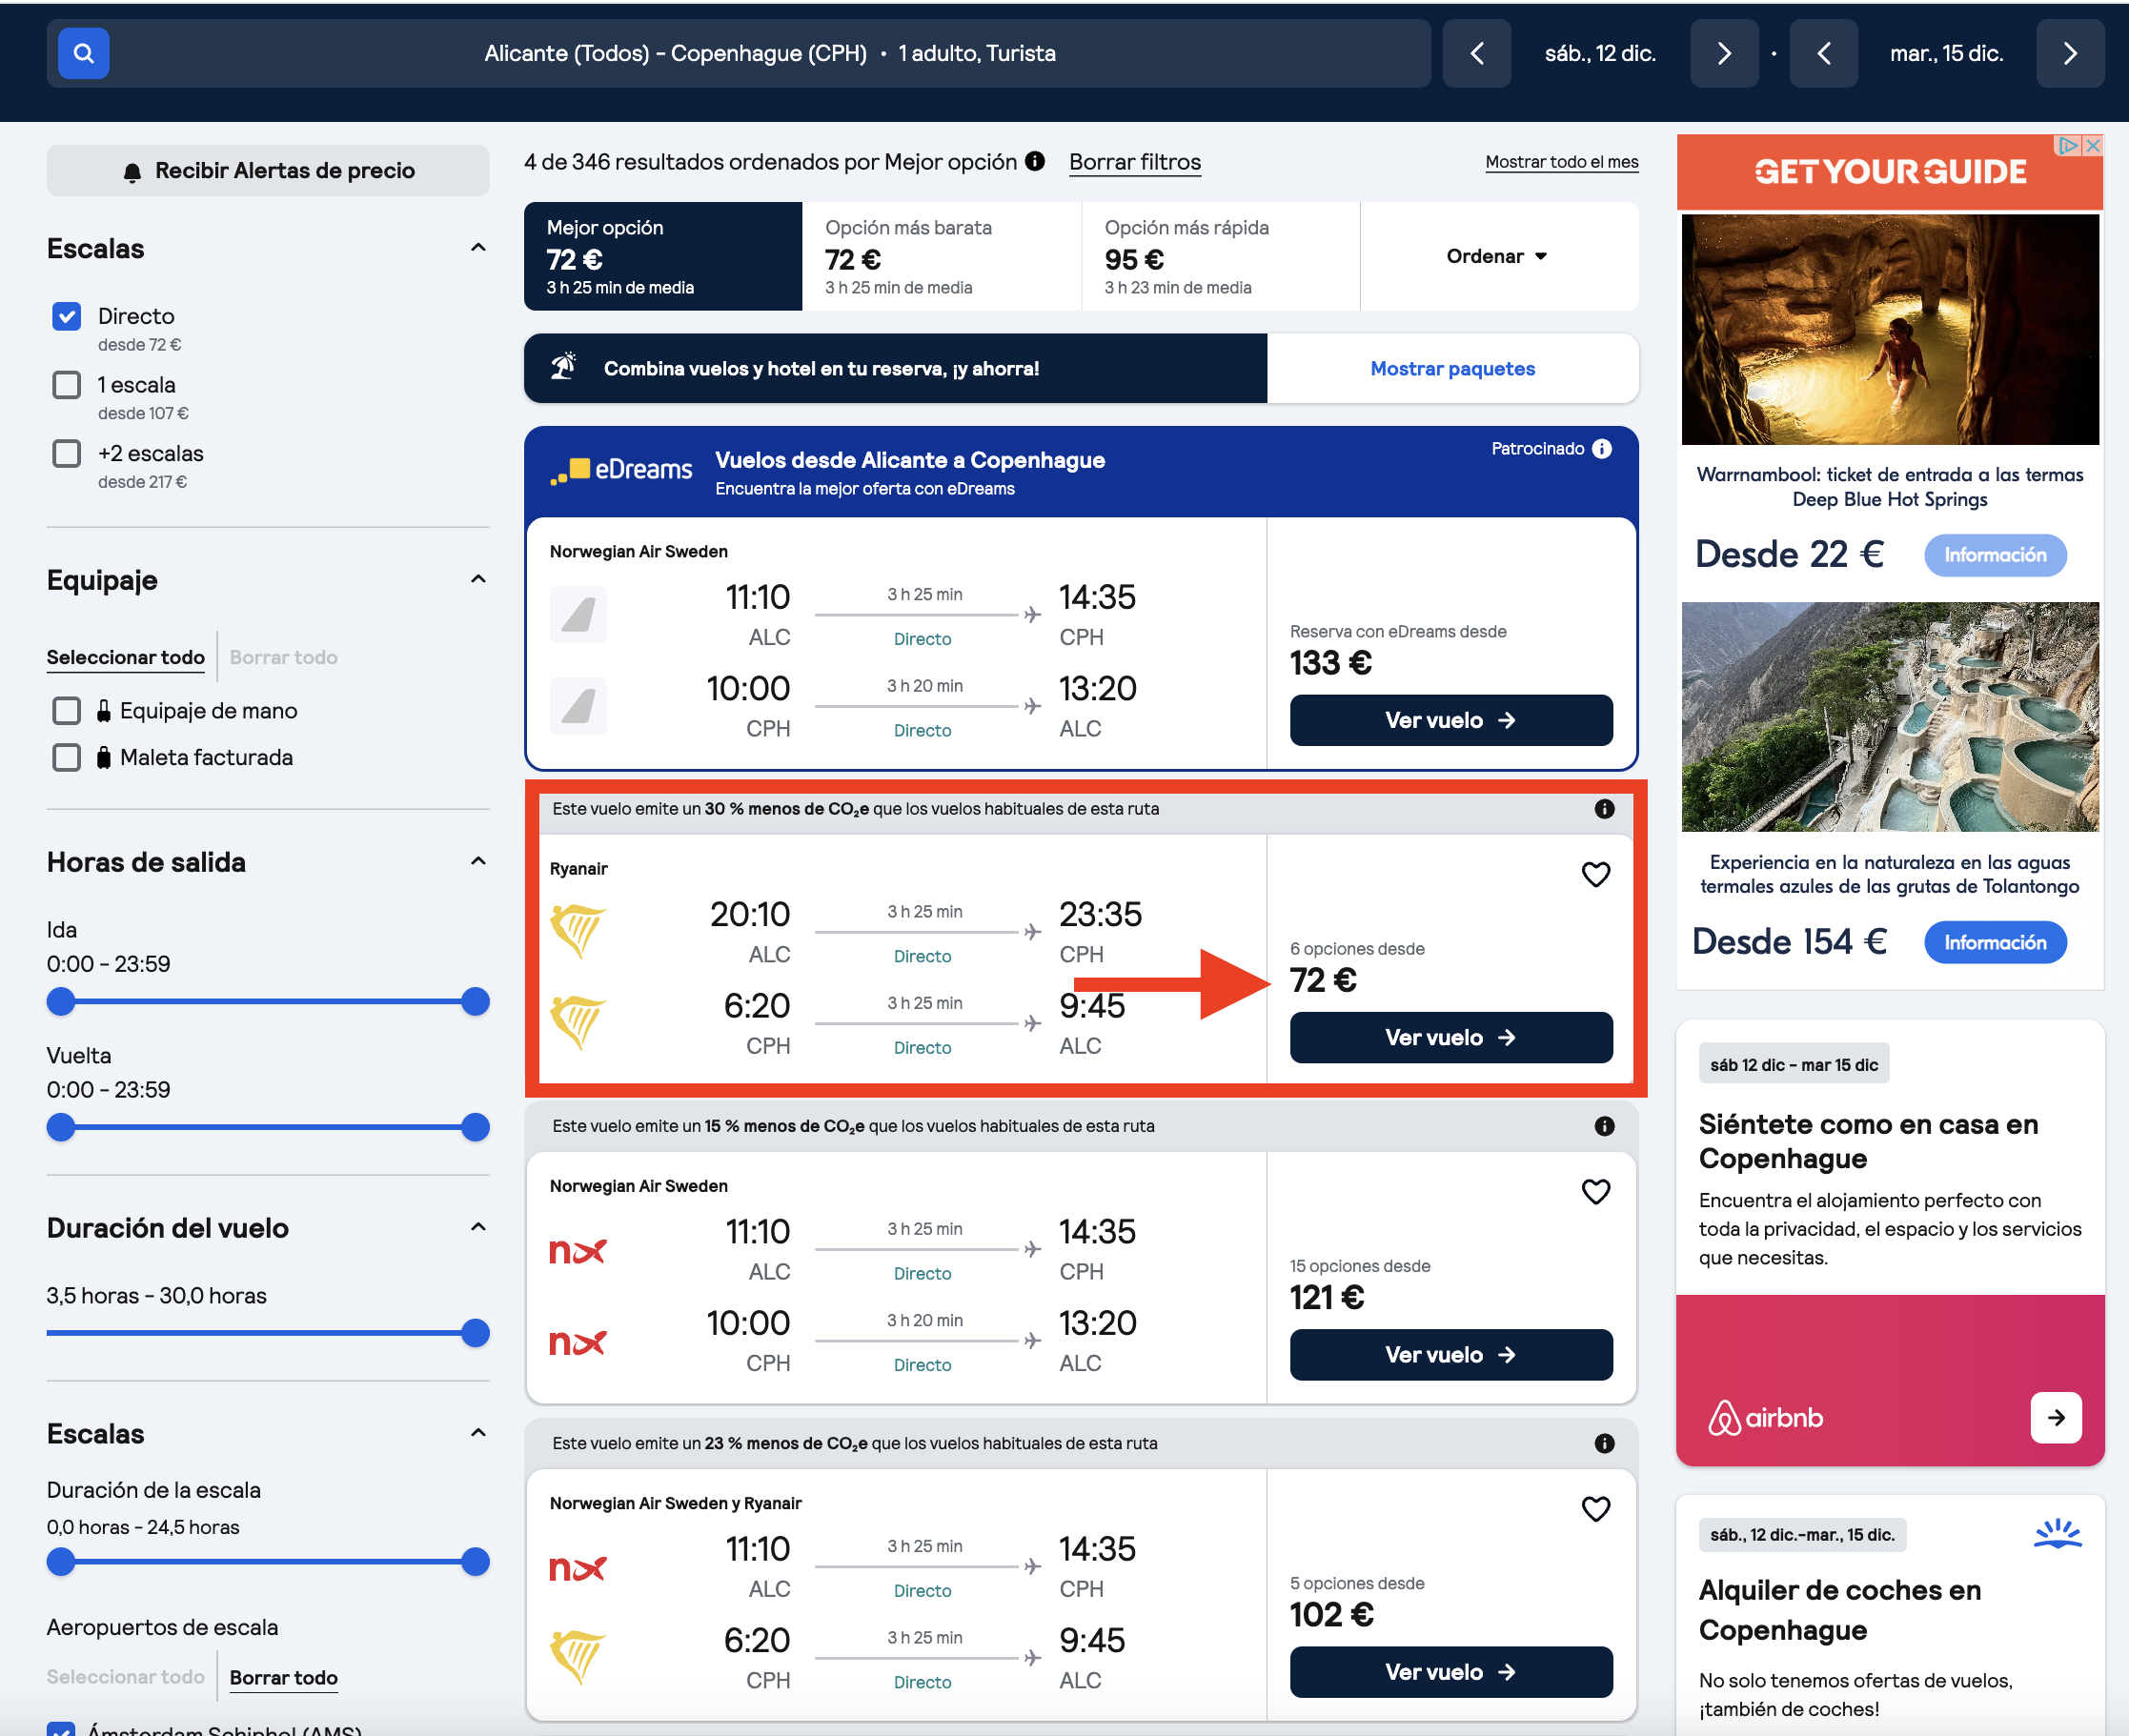Click Recibir Alertas de precio button
The width and height of the screenshot is (2129, 1736).
268,170
